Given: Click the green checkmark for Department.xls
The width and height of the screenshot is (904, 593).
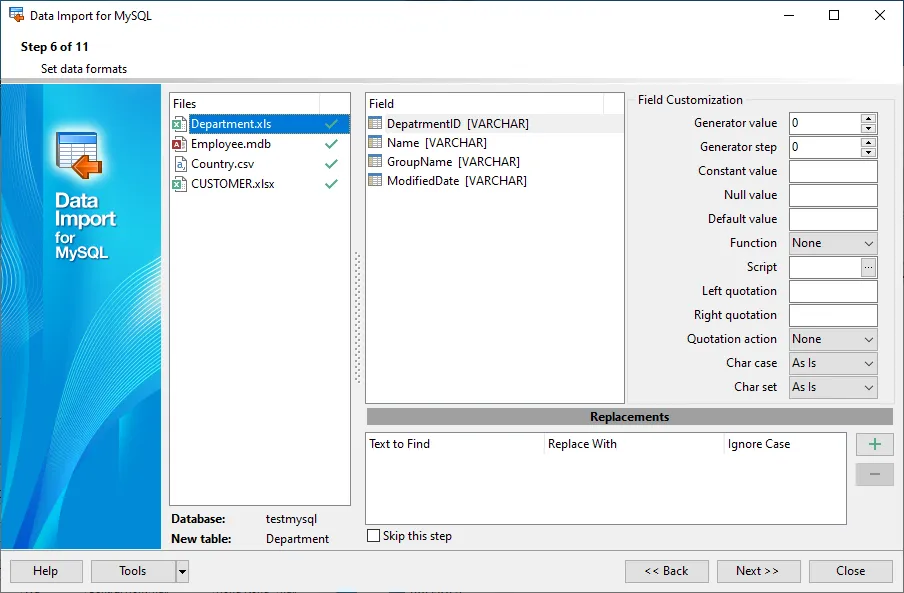Looking at the screenshot, I should [x=332, y=124].
